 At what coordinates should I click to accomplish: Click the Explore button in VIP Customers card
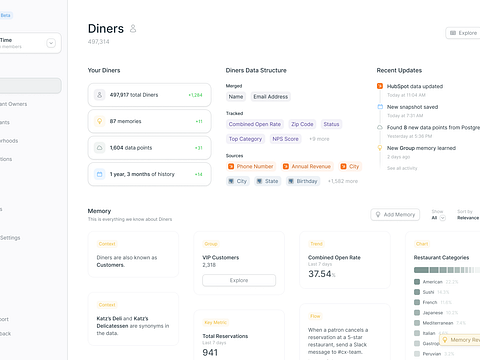click(239, 280)
